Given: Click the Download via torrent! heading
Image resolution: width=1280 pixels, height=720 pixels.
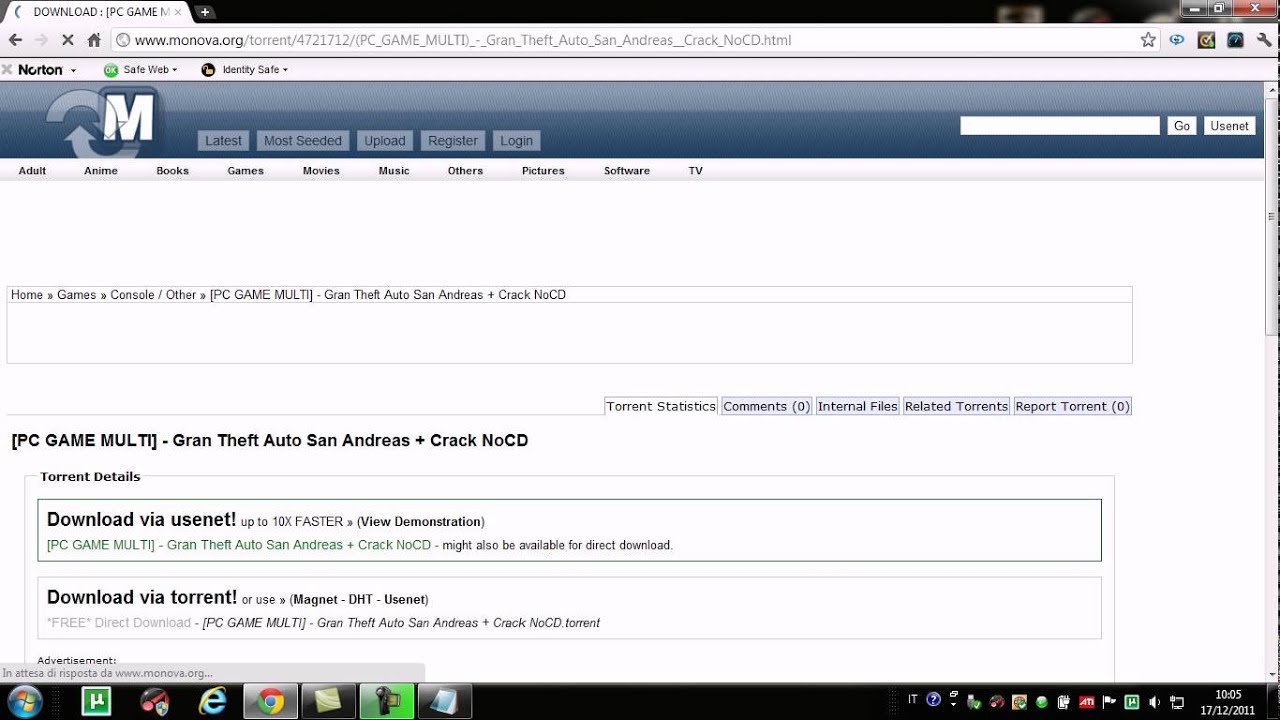Looking at the screenshot, I should coord(142,598).
